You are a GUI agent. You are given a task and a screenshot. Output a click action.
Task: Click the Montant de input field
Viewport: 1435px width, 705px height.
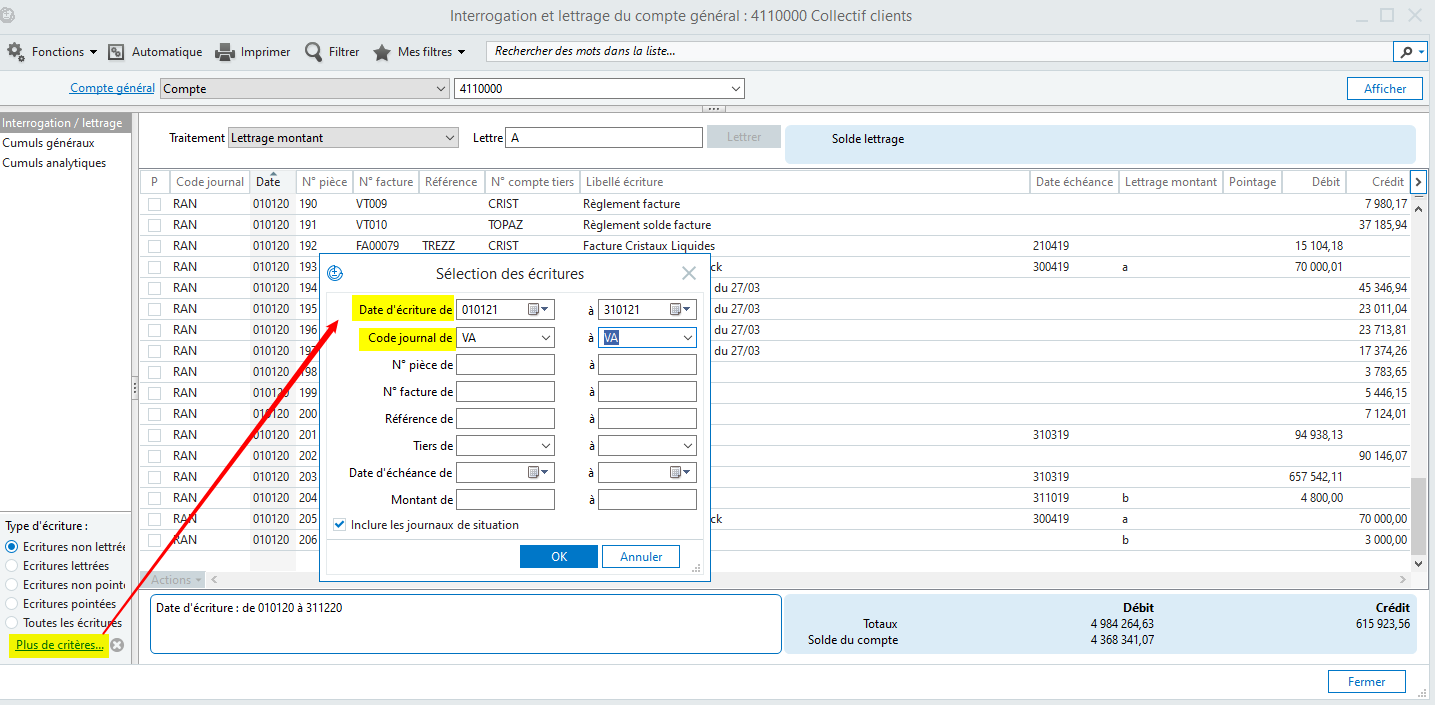505,500
